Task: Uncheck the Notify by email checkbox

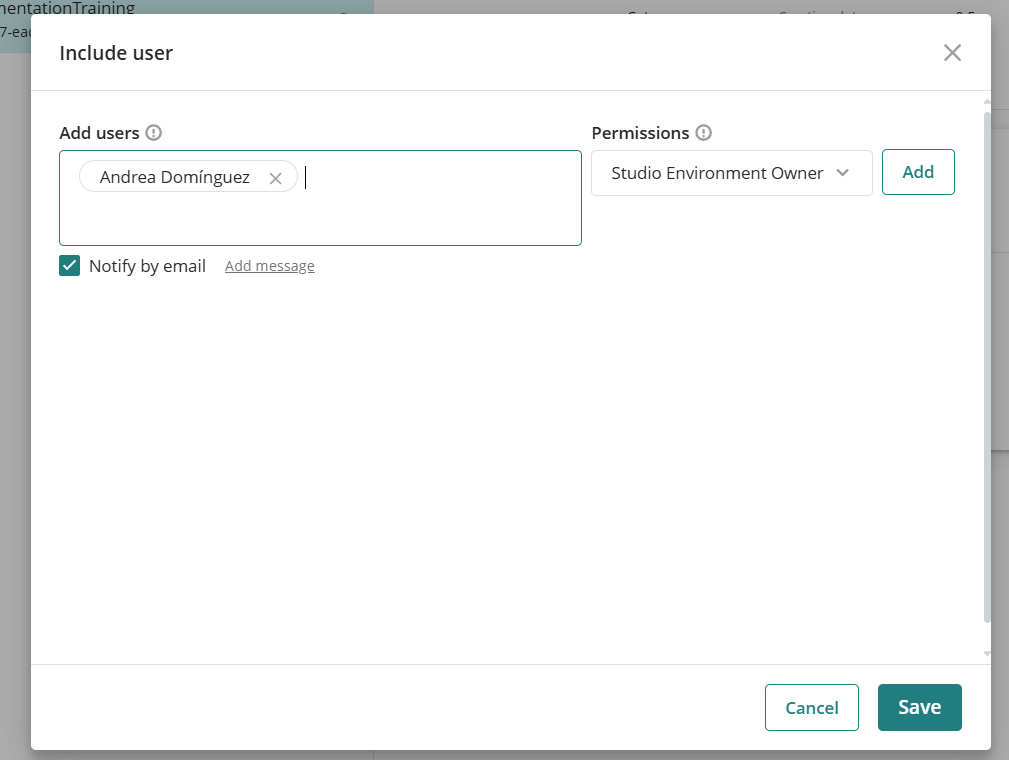Action: tap(69, 266)
